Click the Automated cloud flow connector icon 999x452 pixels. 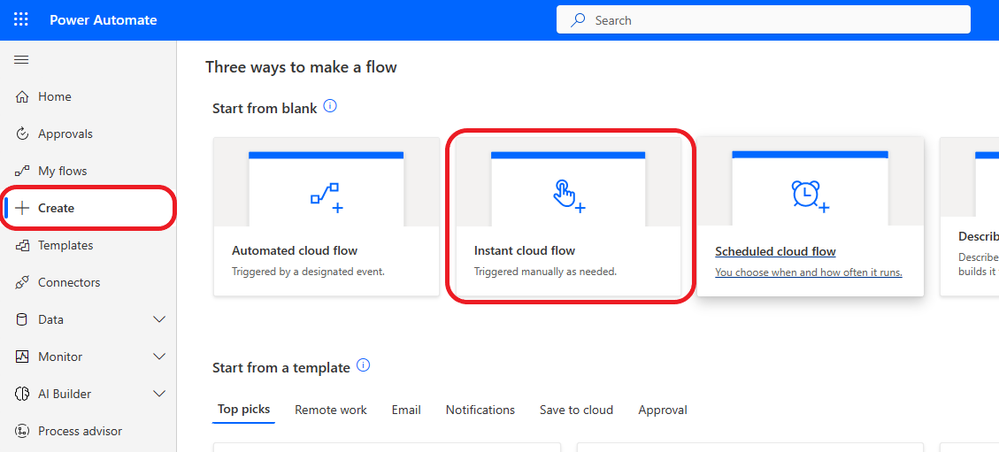(x=326, y=198)
